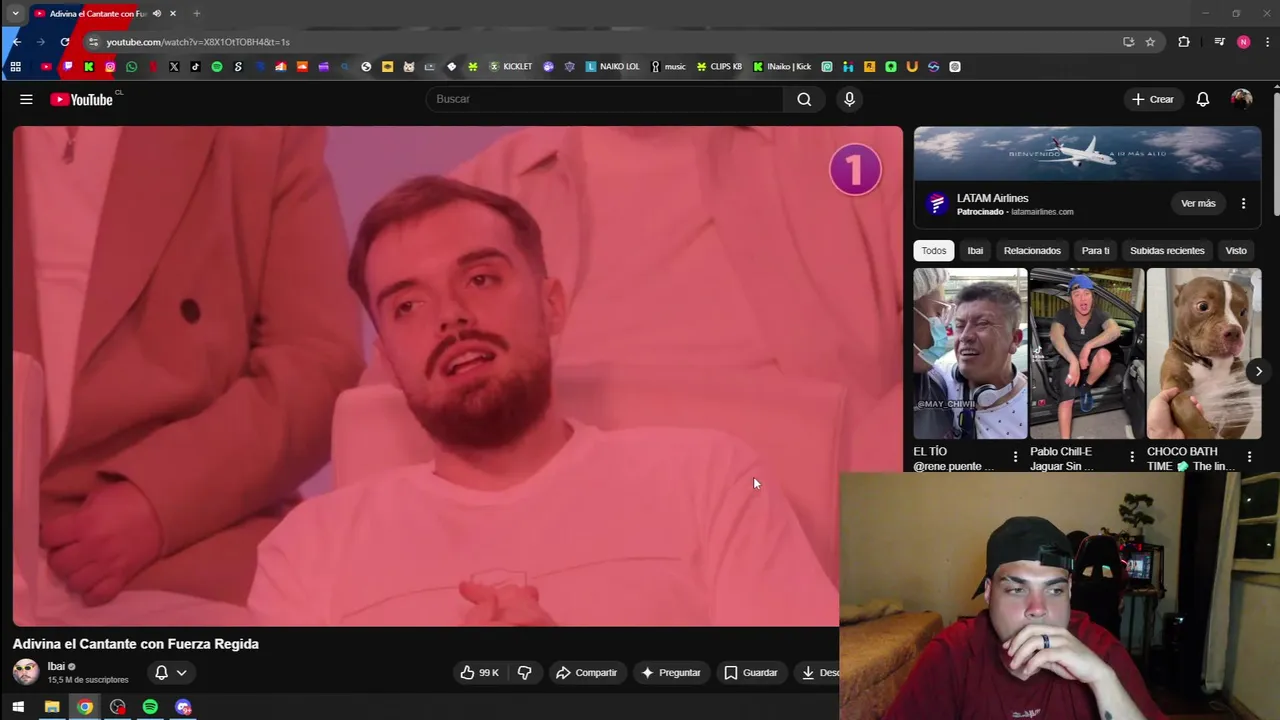1280x720 pixels.
Task: Open Spotify from the taskbar
Action: [150, 707]
